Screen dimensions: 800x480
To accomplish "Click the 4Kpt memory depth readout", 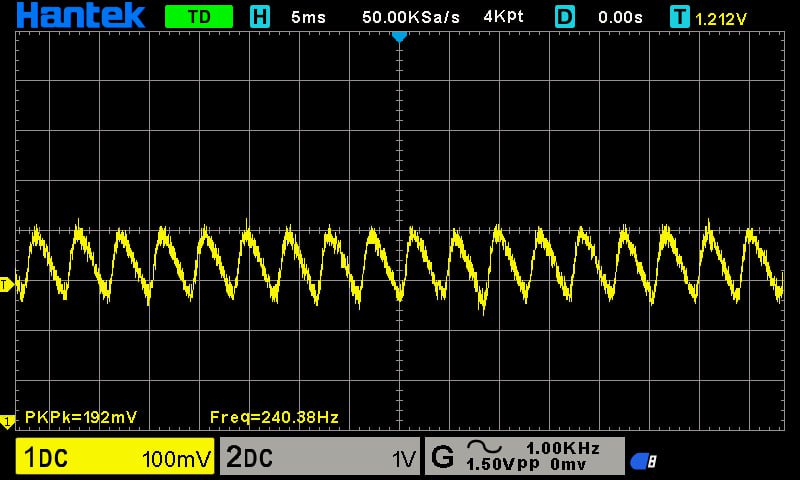I will click(x=504, y=17).
